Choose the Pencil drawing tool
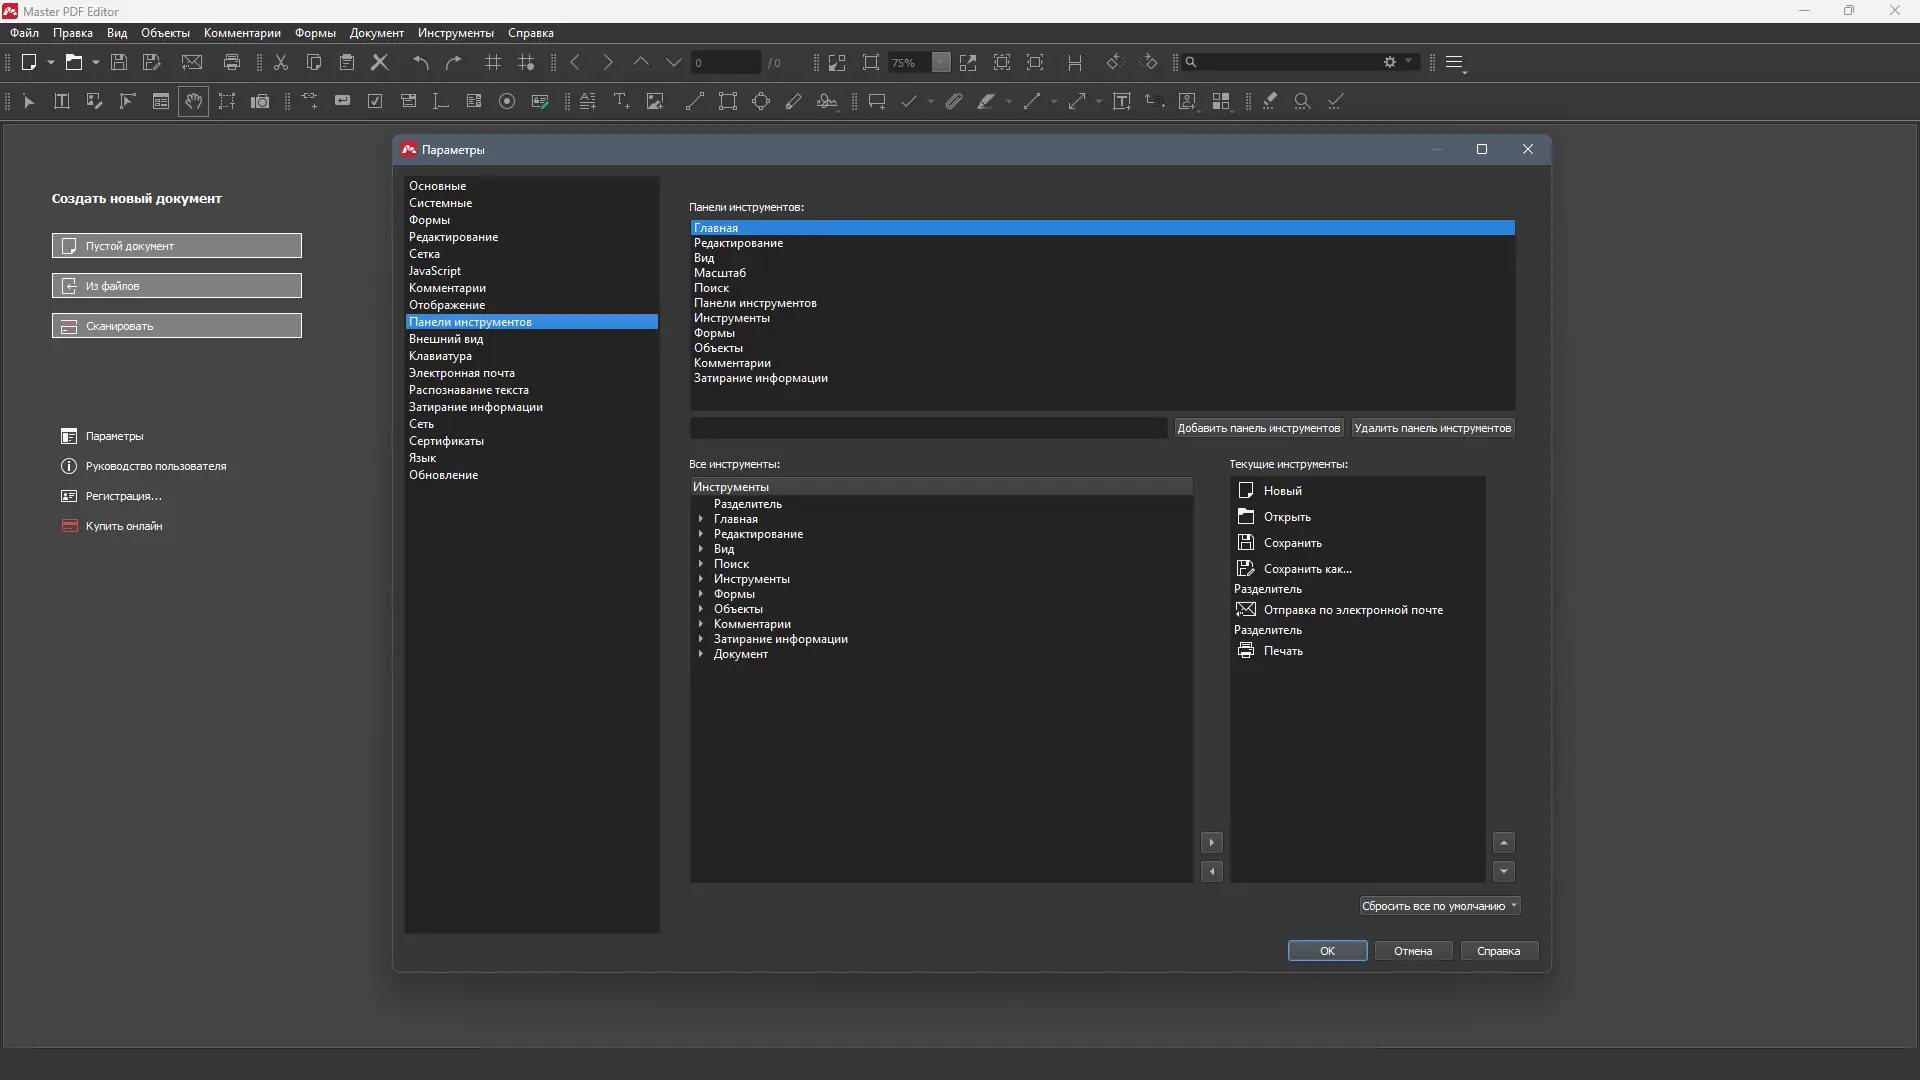This screenshot has height=1080, width=1920. [794, 101]
